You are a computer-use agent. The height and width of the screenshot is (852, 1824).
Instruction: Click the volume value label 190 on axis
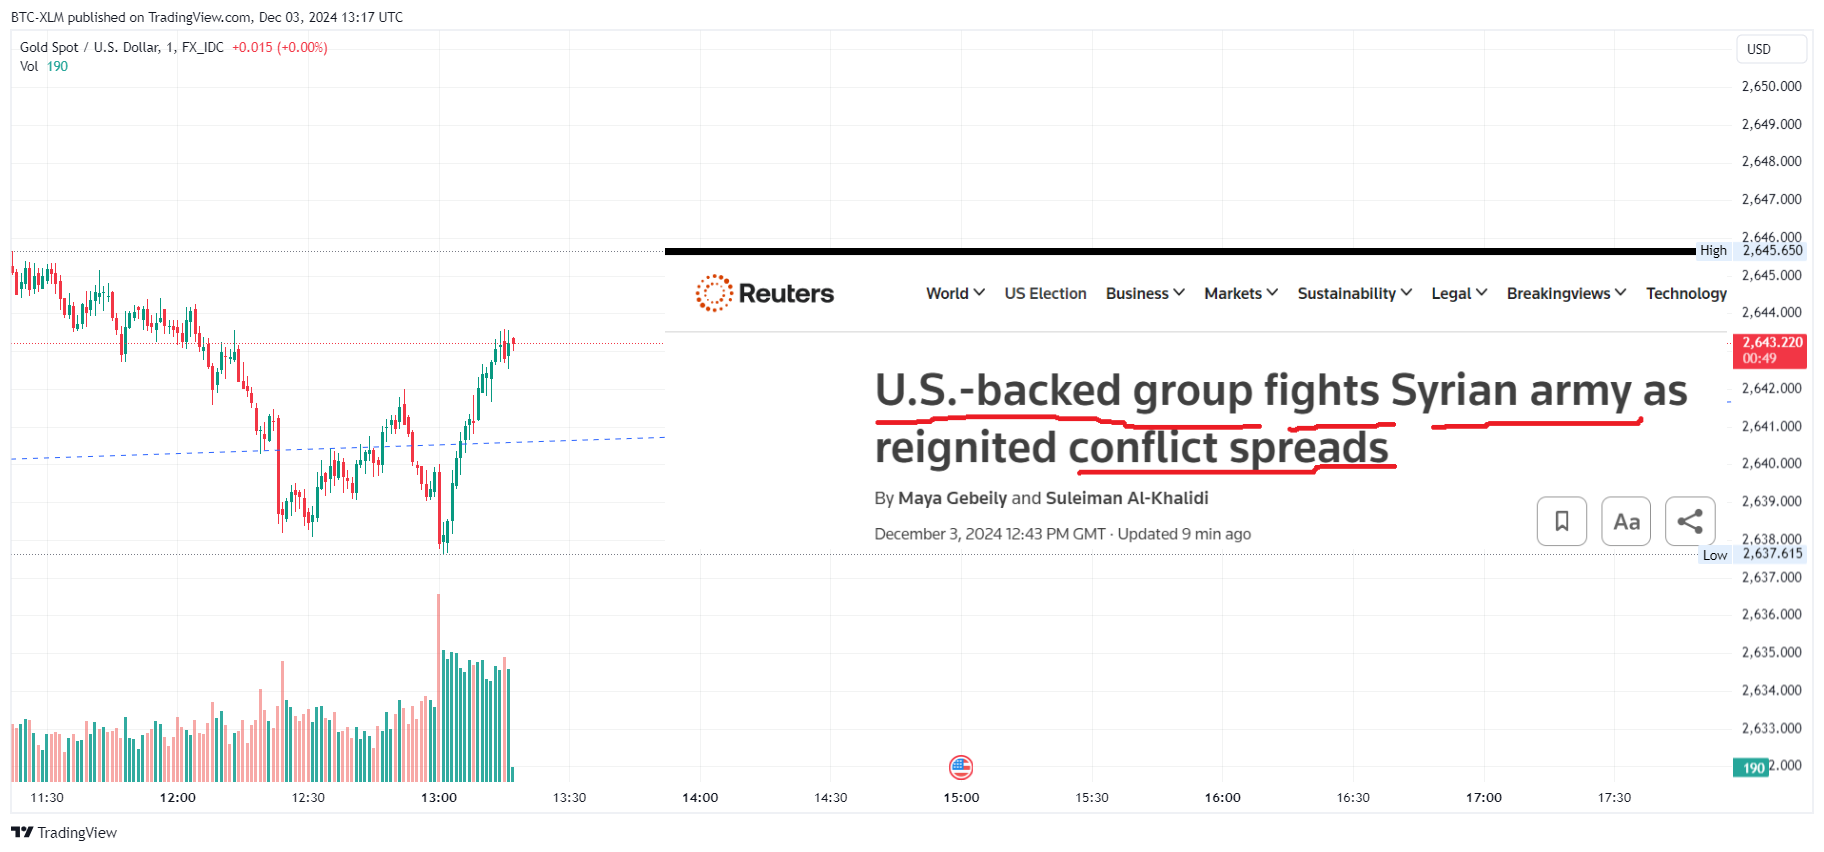point(1752,768)
